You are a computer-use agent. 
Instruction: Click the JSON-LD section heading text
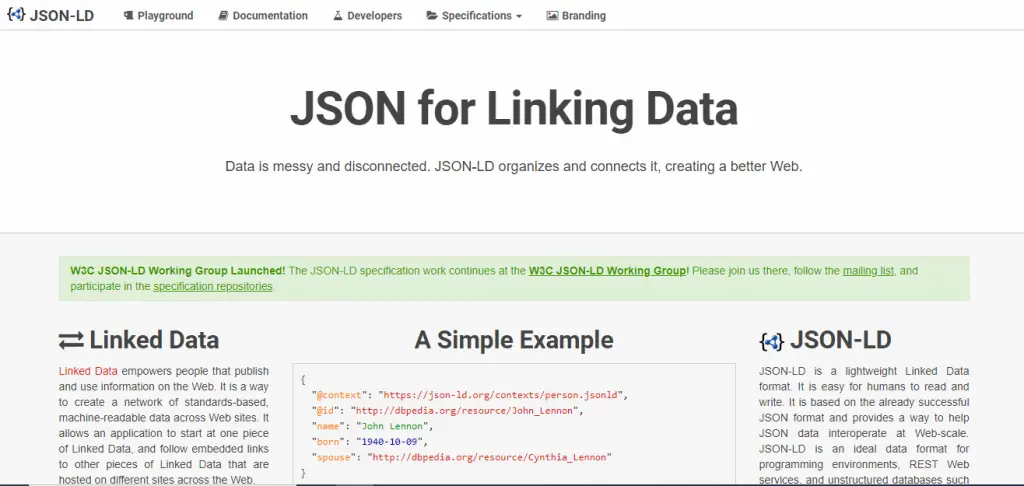pos(840,340)
